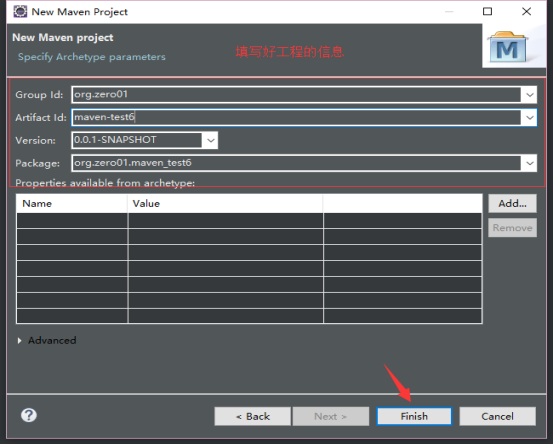Viewport: 554px width, 444px height.
Task: Open the Package dropdown arrow
Action: [529, 163]
